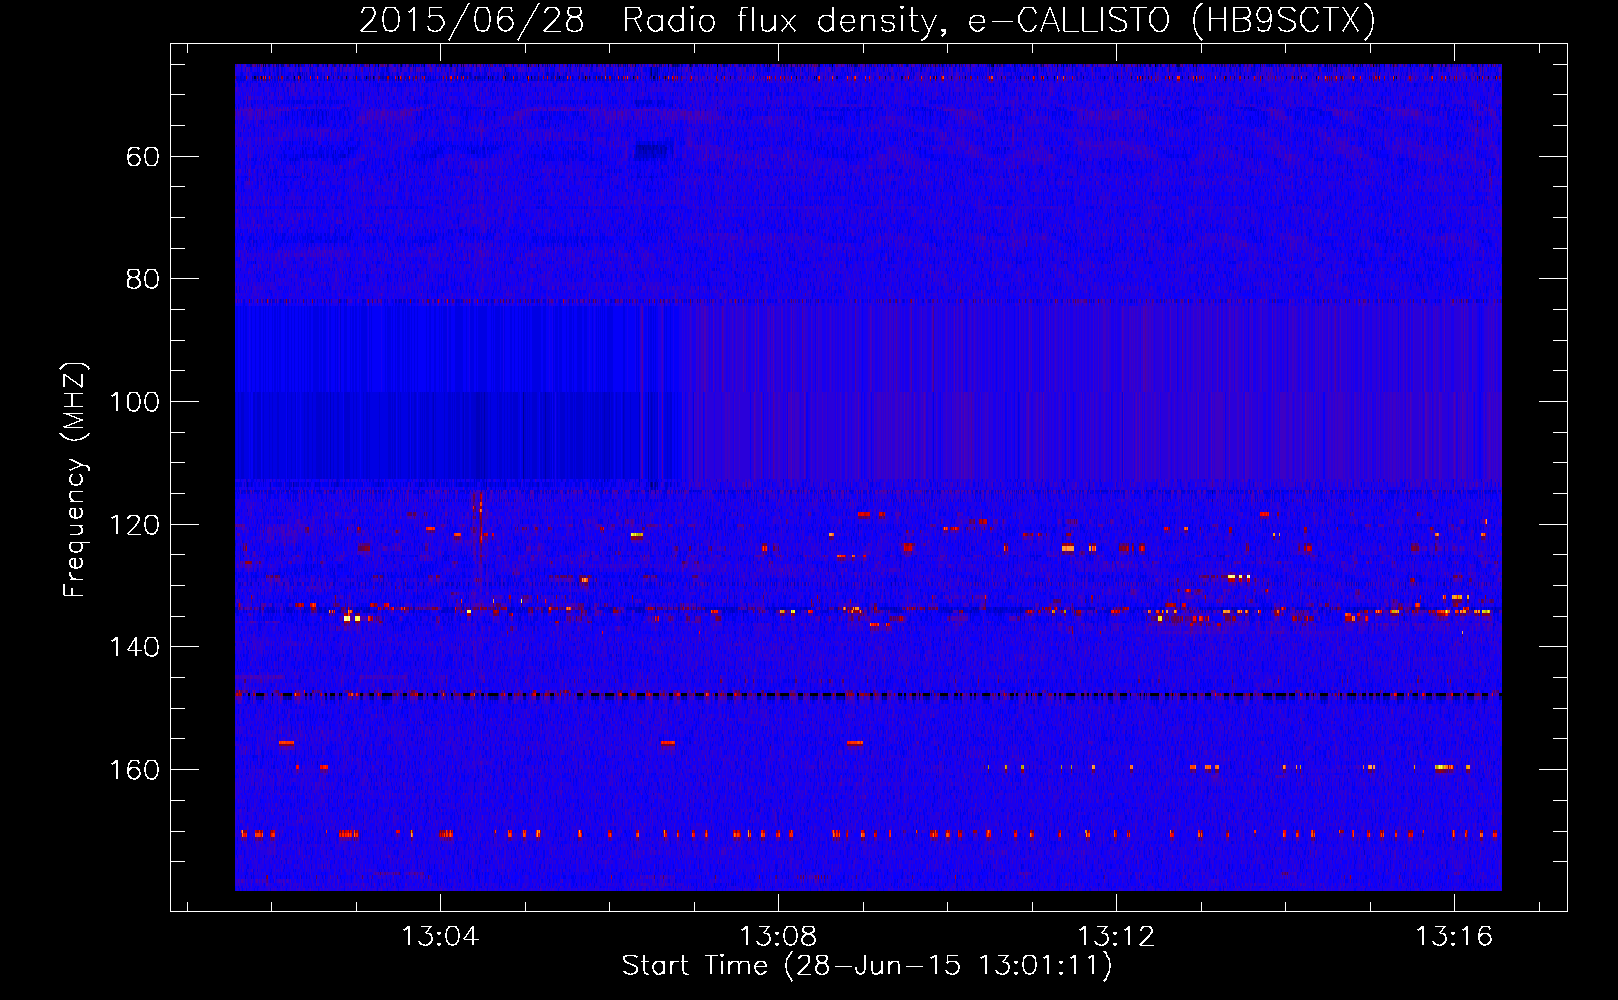Click the 13:12 time tick label
Screen dimensions: 1618x1000
tap(1116, 936)
